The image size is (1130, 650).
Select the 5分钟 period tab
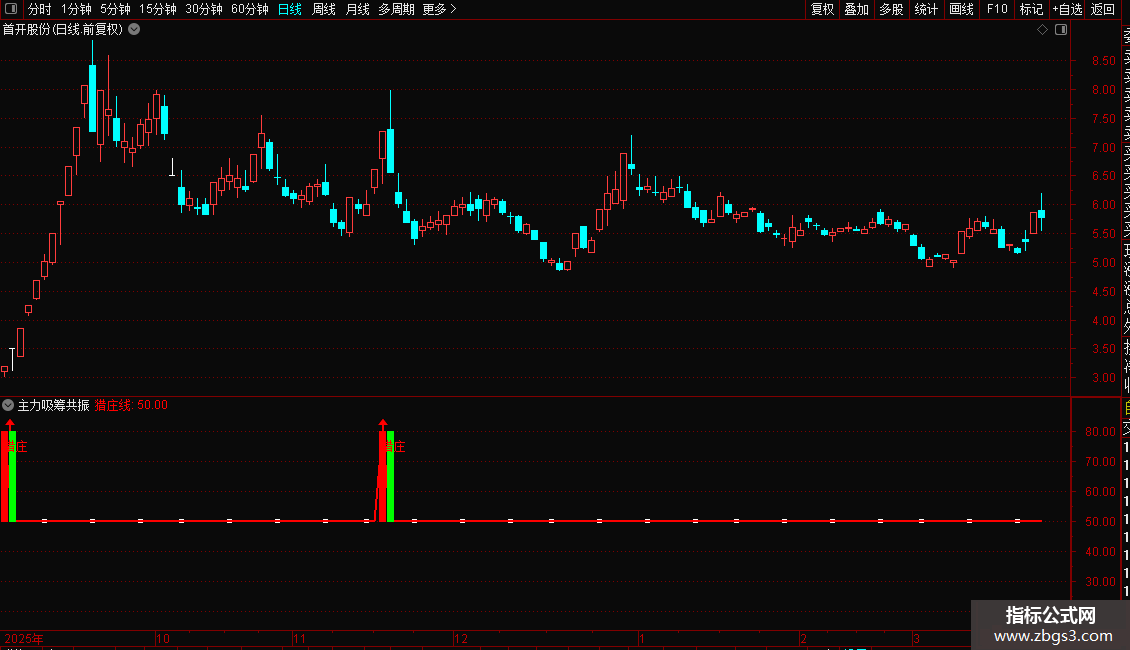[x=115, y=9]
